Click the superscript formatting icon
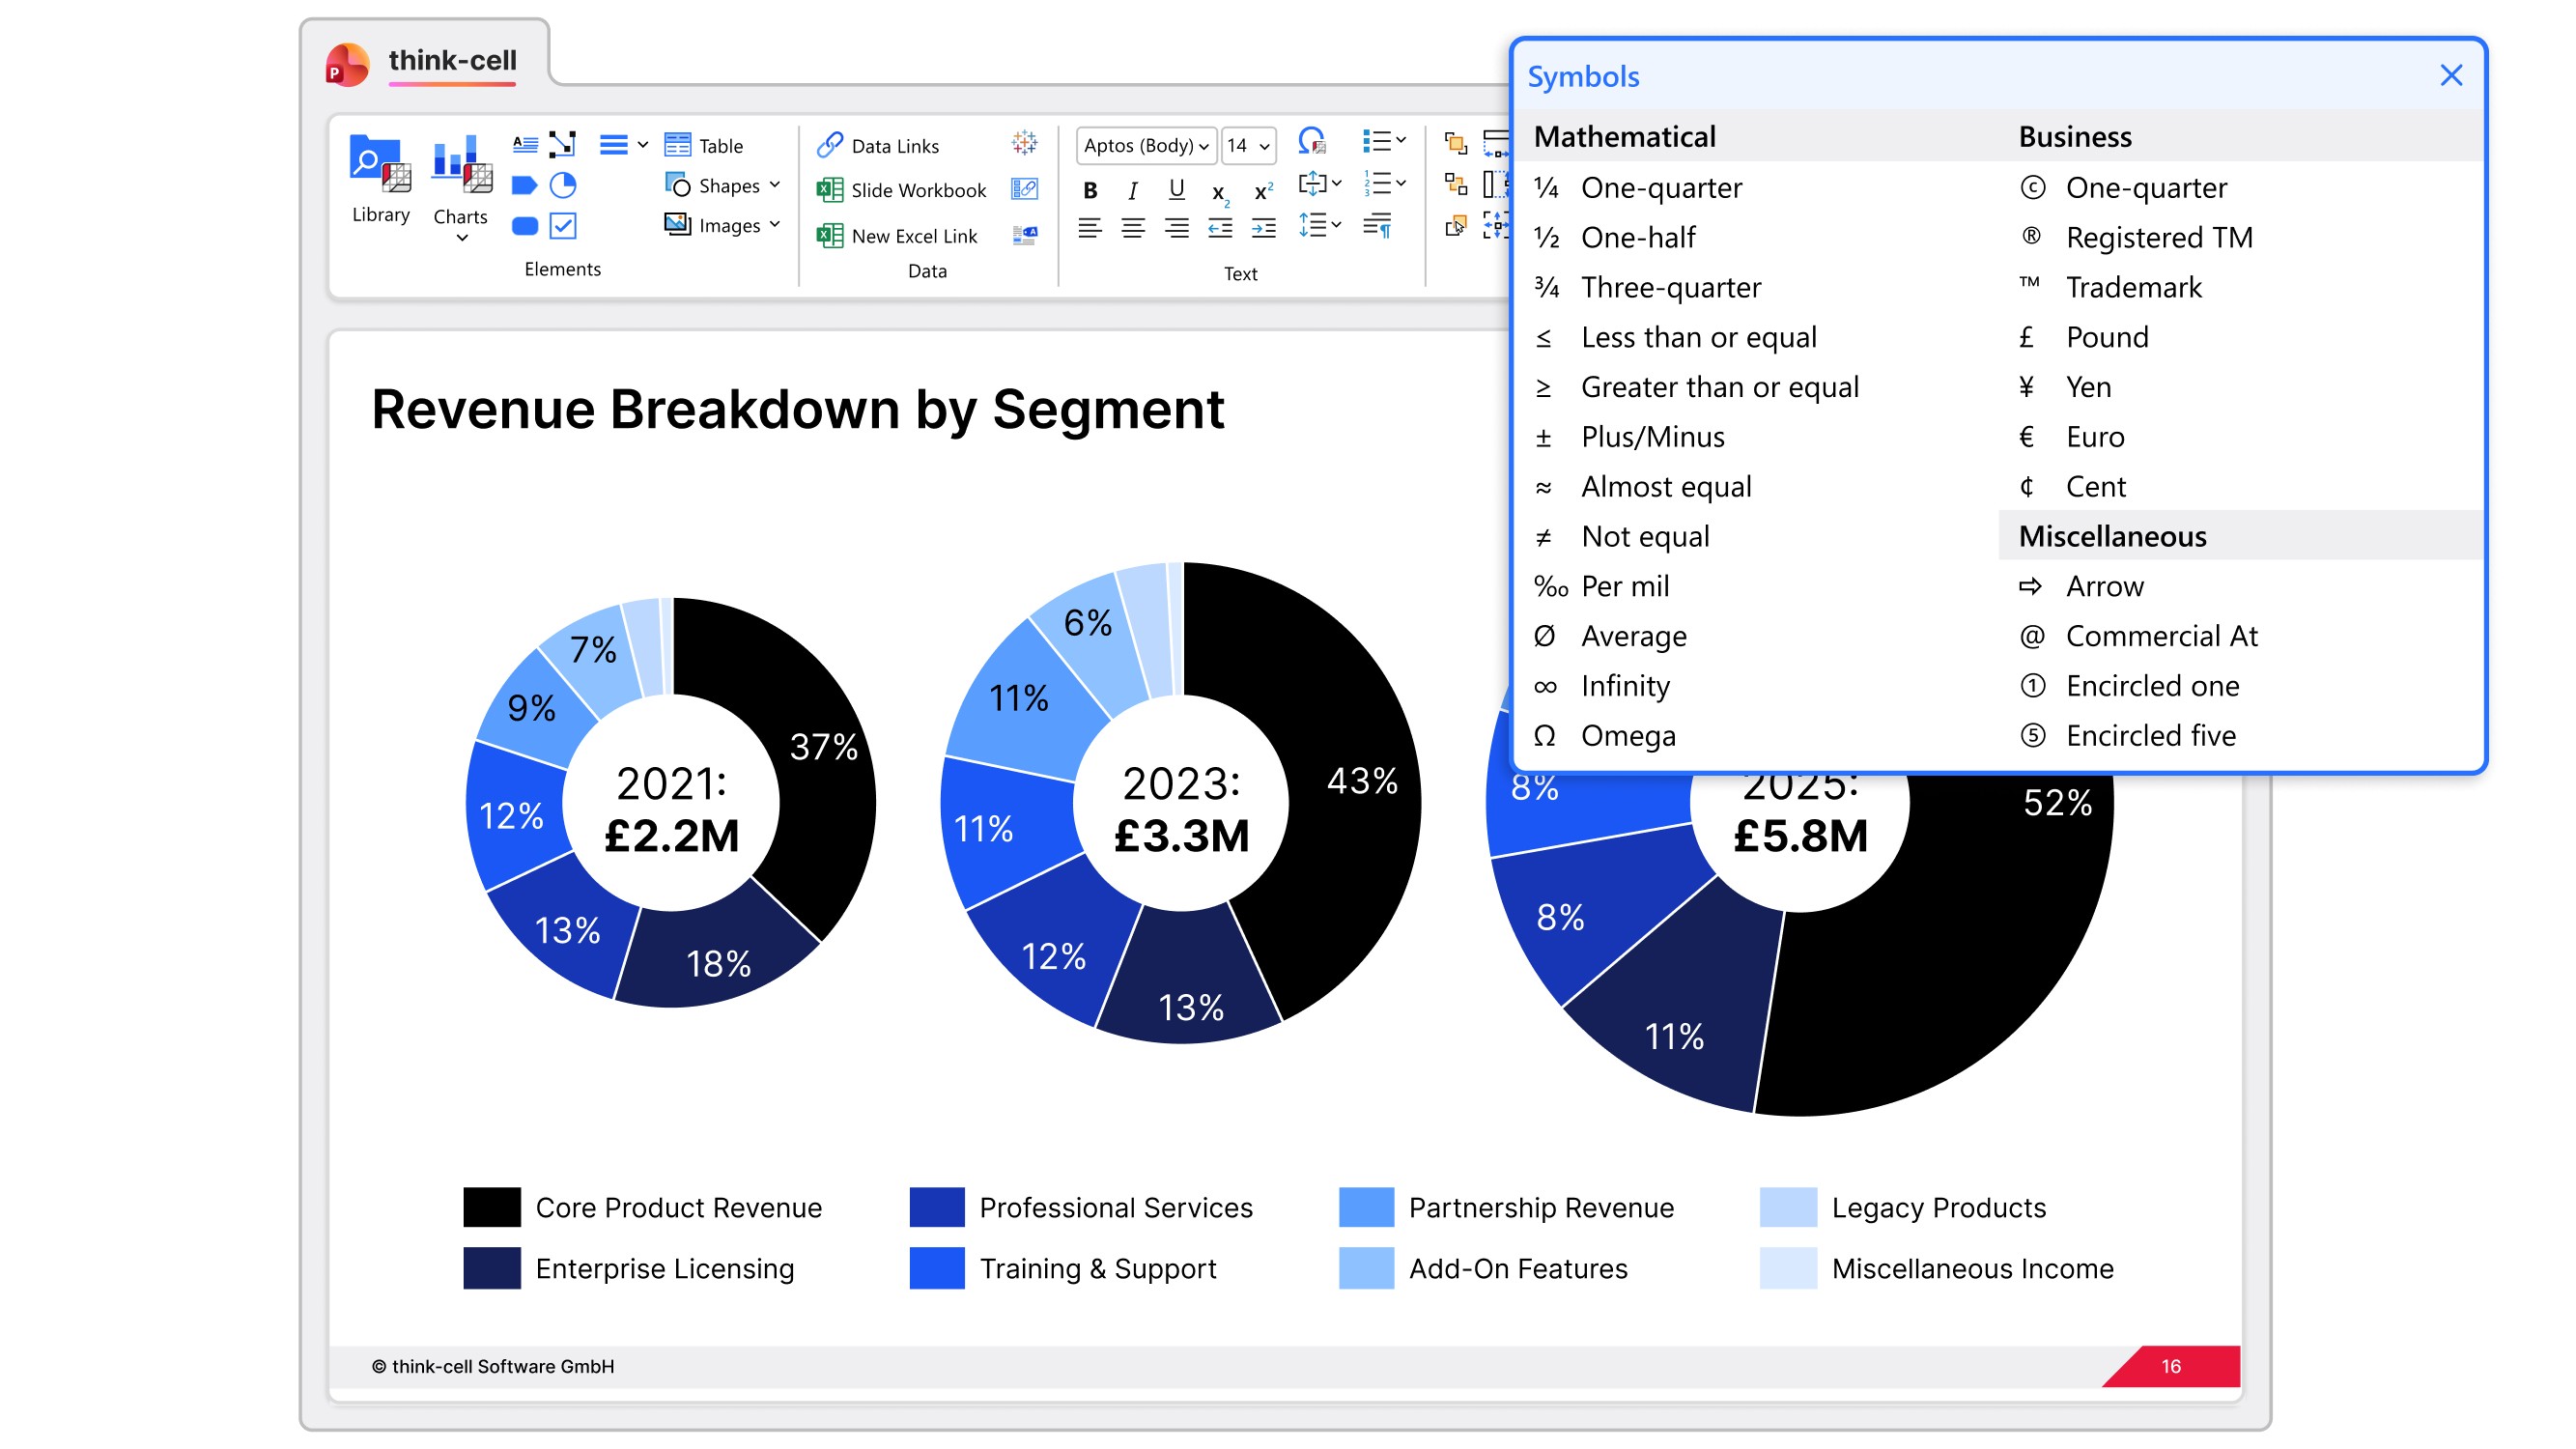This screenshot has width=2576, height=1449. pos(1263,190)
